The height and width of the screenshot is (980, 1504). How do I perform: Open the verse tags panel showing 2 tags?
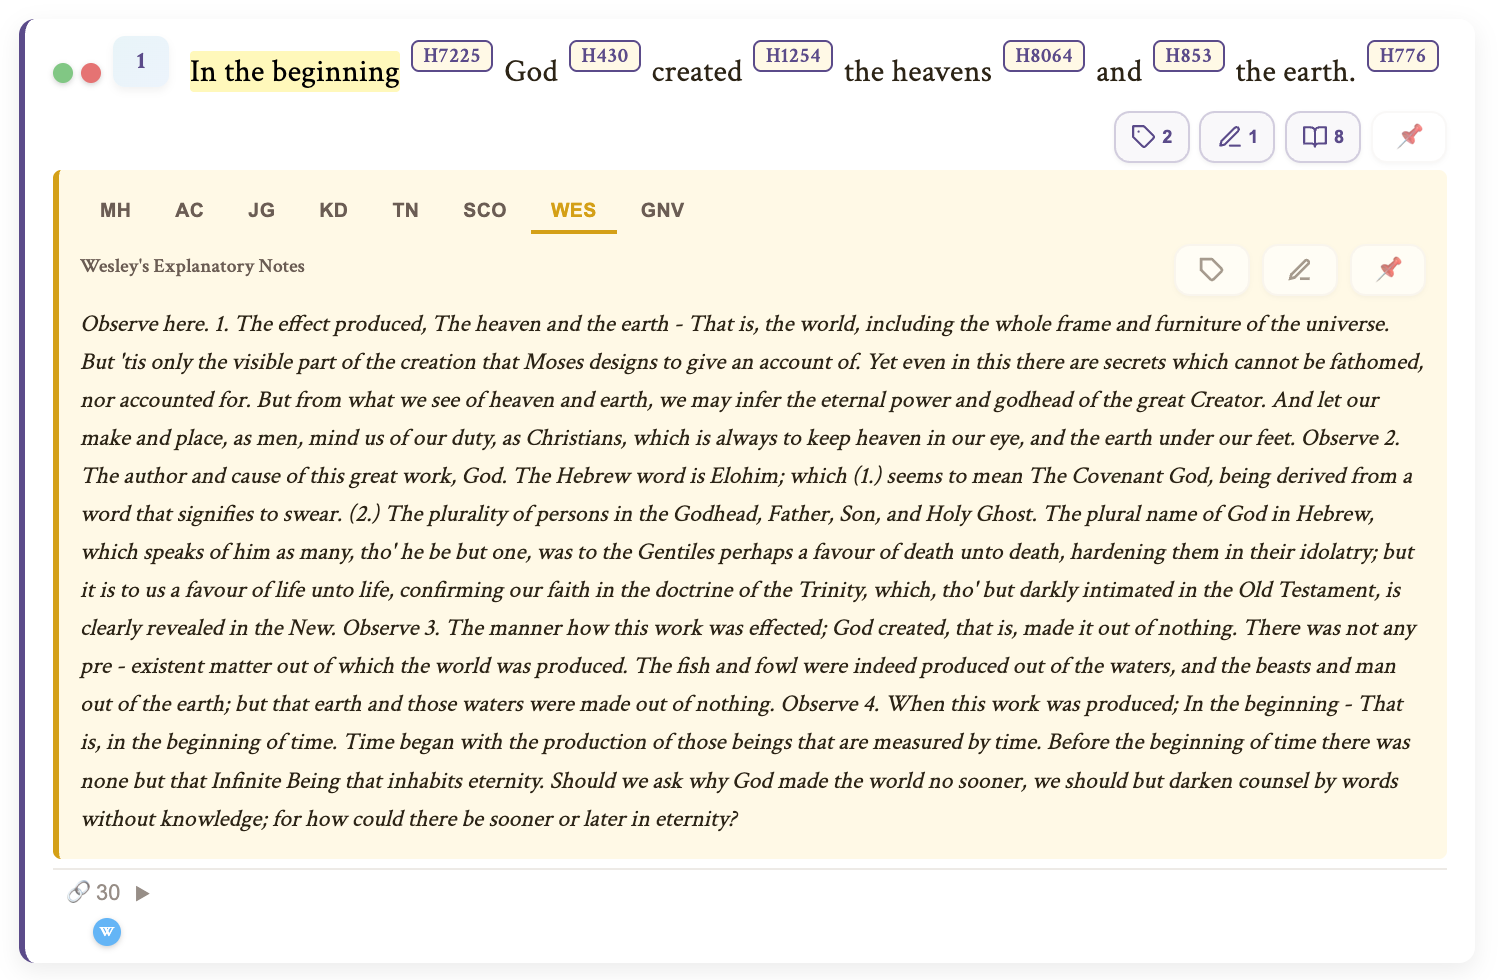(1151, 137)
